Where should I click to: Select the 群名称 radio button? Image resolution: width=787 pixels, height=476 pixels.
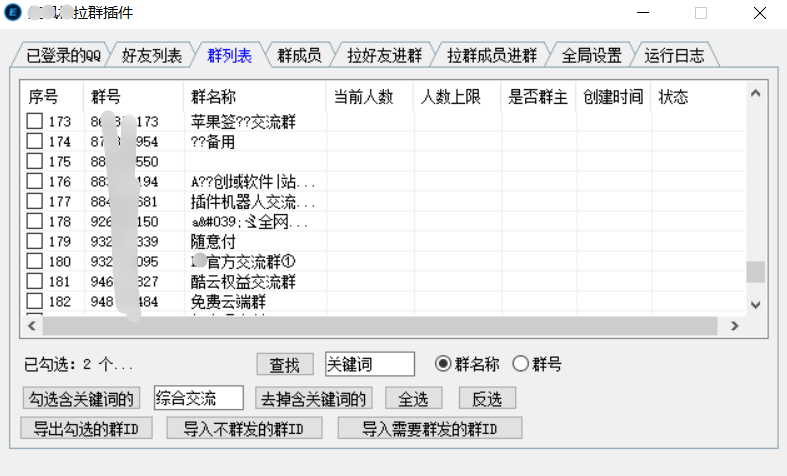[x=443, y=364]
